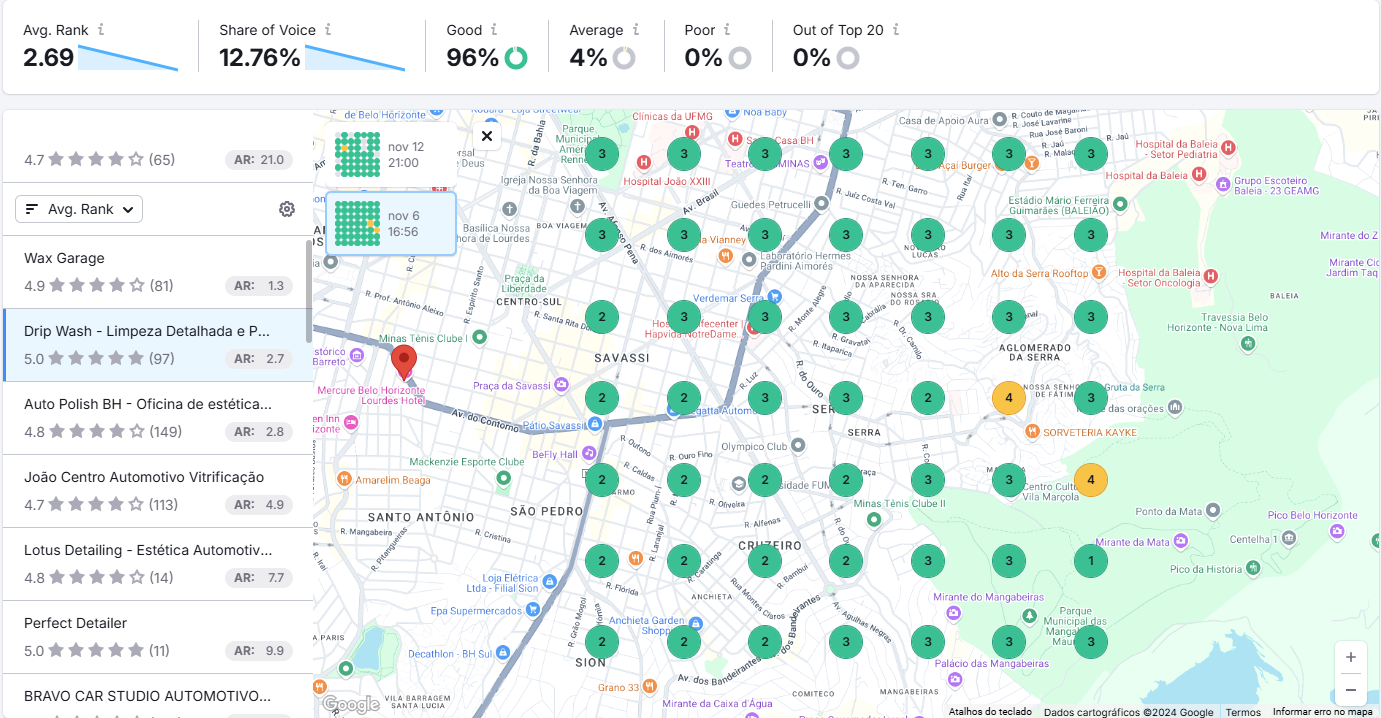Zoom in using the map plus button
This screenshot has width=1381, height=718.
pyautogui.click(x=1350, y=657)
